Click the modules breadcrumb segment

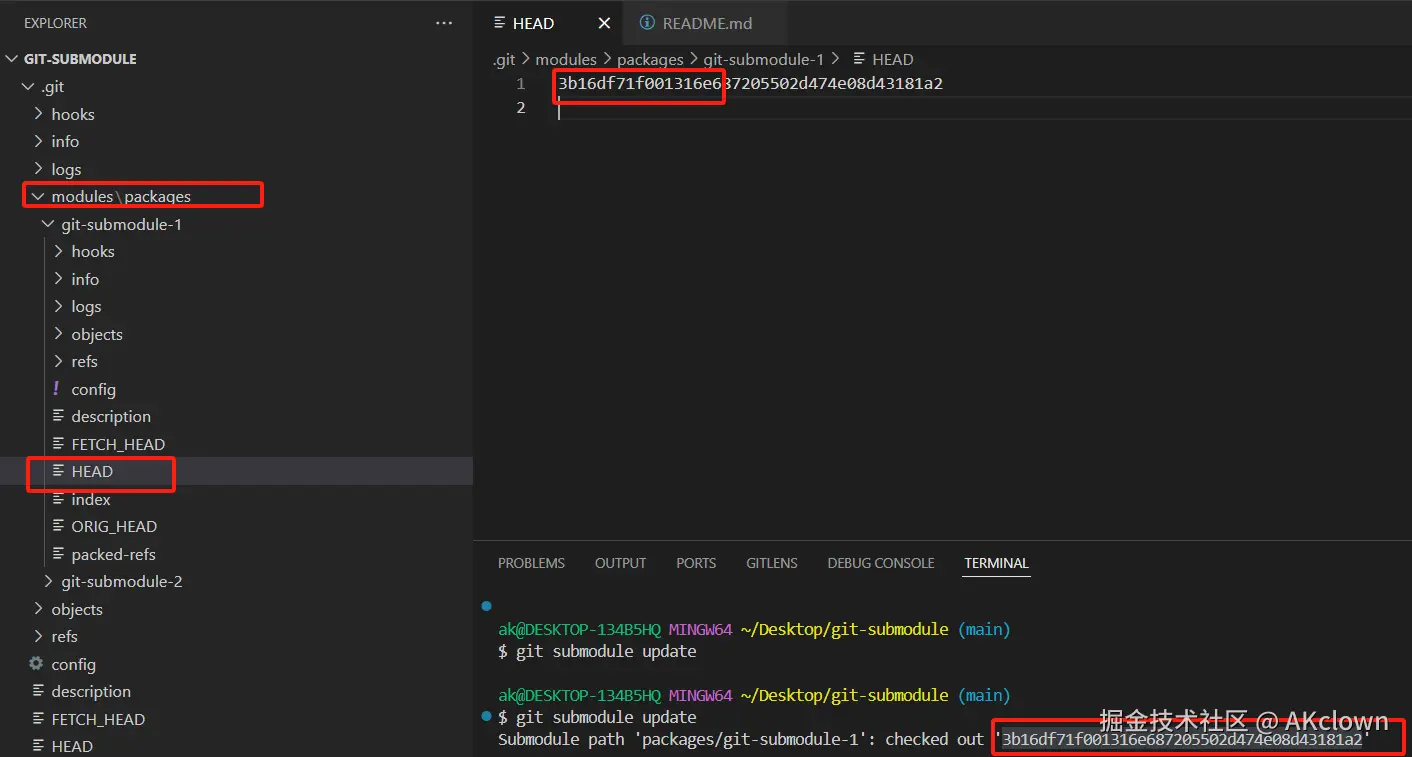tap(566, 59)
